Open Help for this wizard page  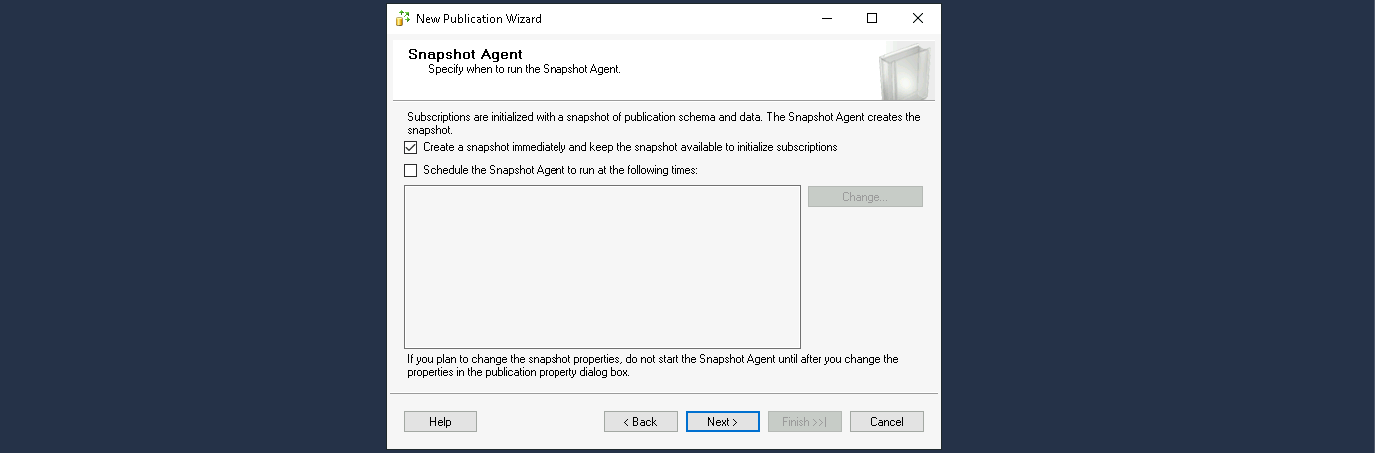point(440,422)
